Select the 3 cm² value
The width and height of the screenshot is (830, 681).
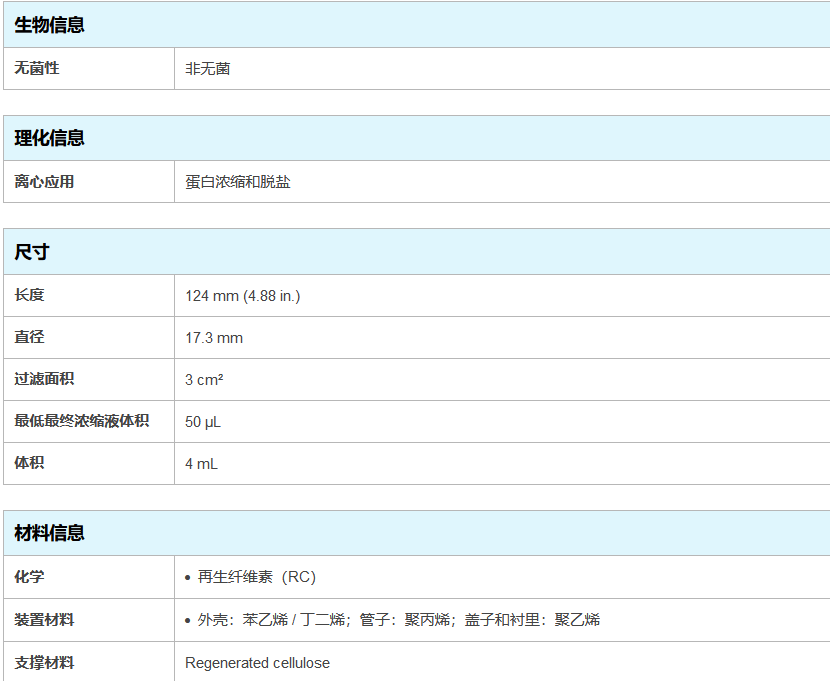pos(204,380)
